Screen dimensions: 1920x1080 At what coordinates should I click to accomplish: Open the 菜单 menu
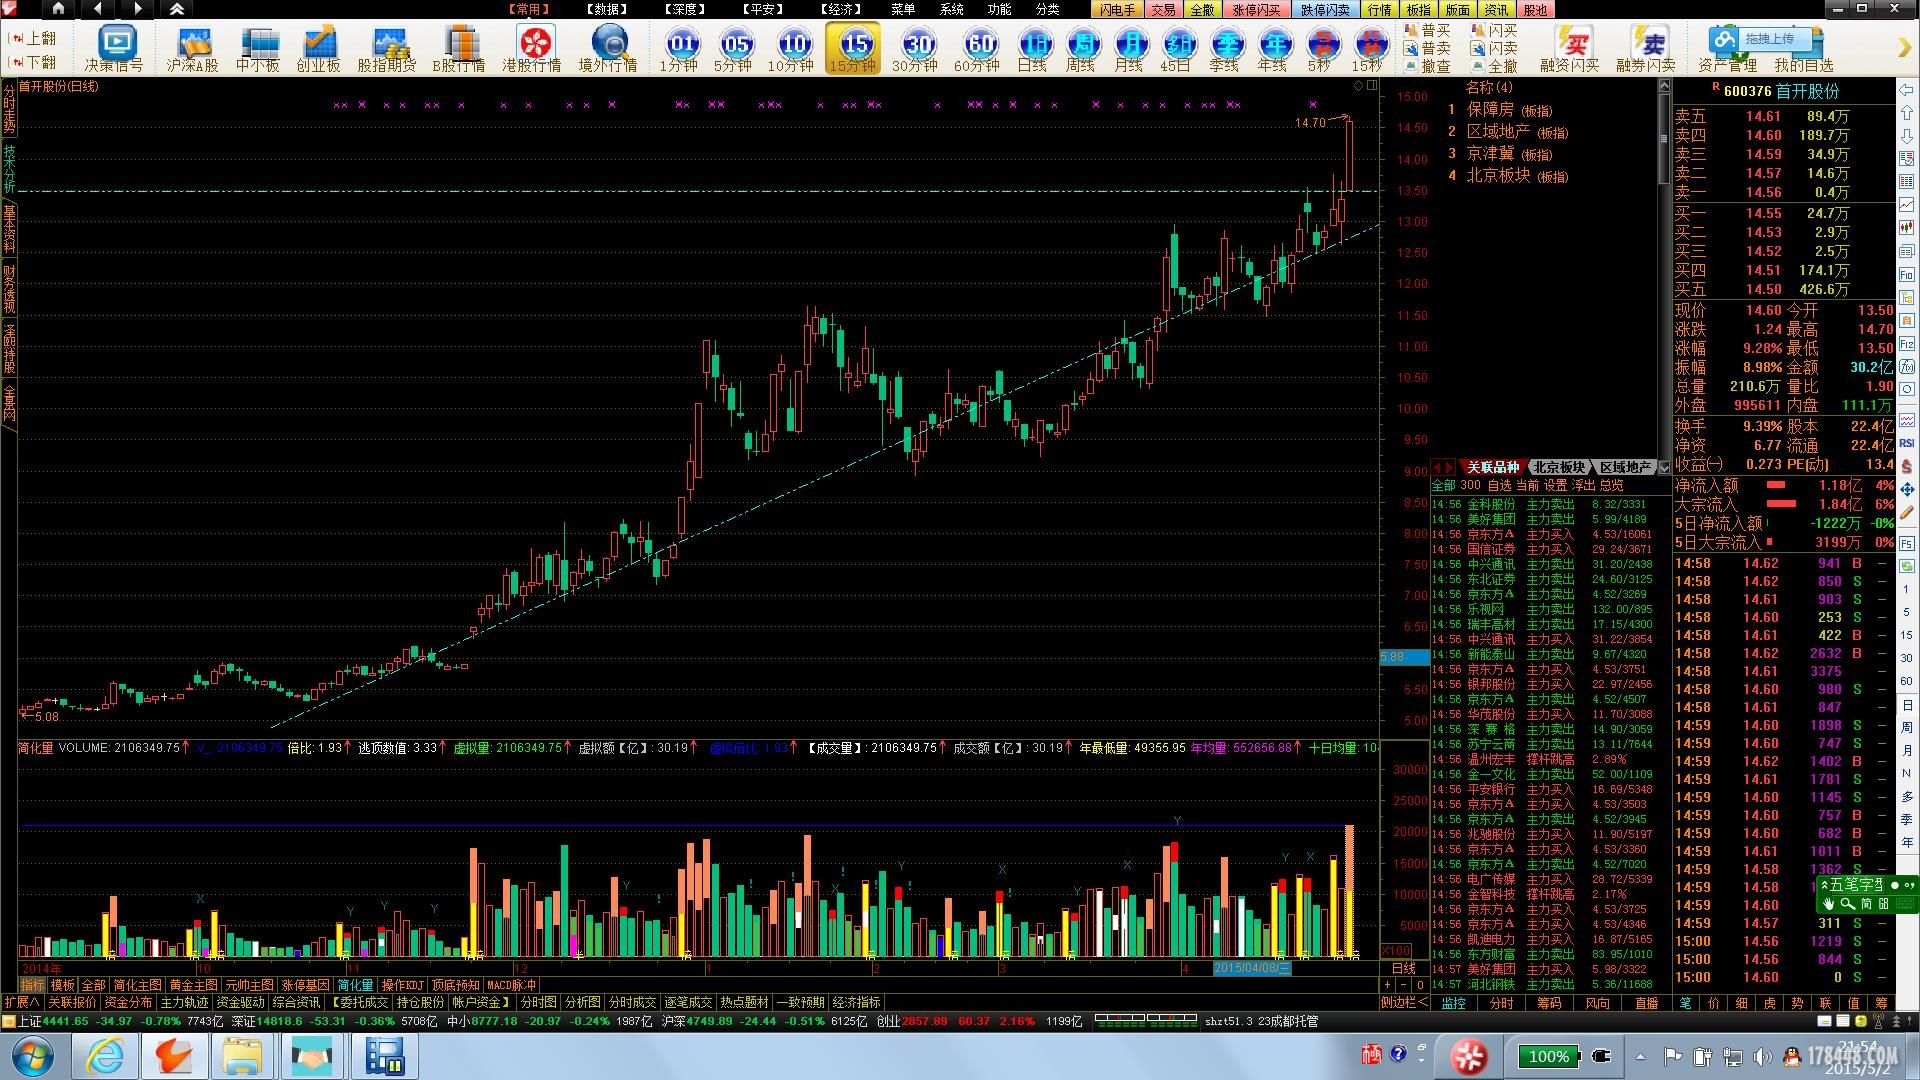click(x=903, y=9)
